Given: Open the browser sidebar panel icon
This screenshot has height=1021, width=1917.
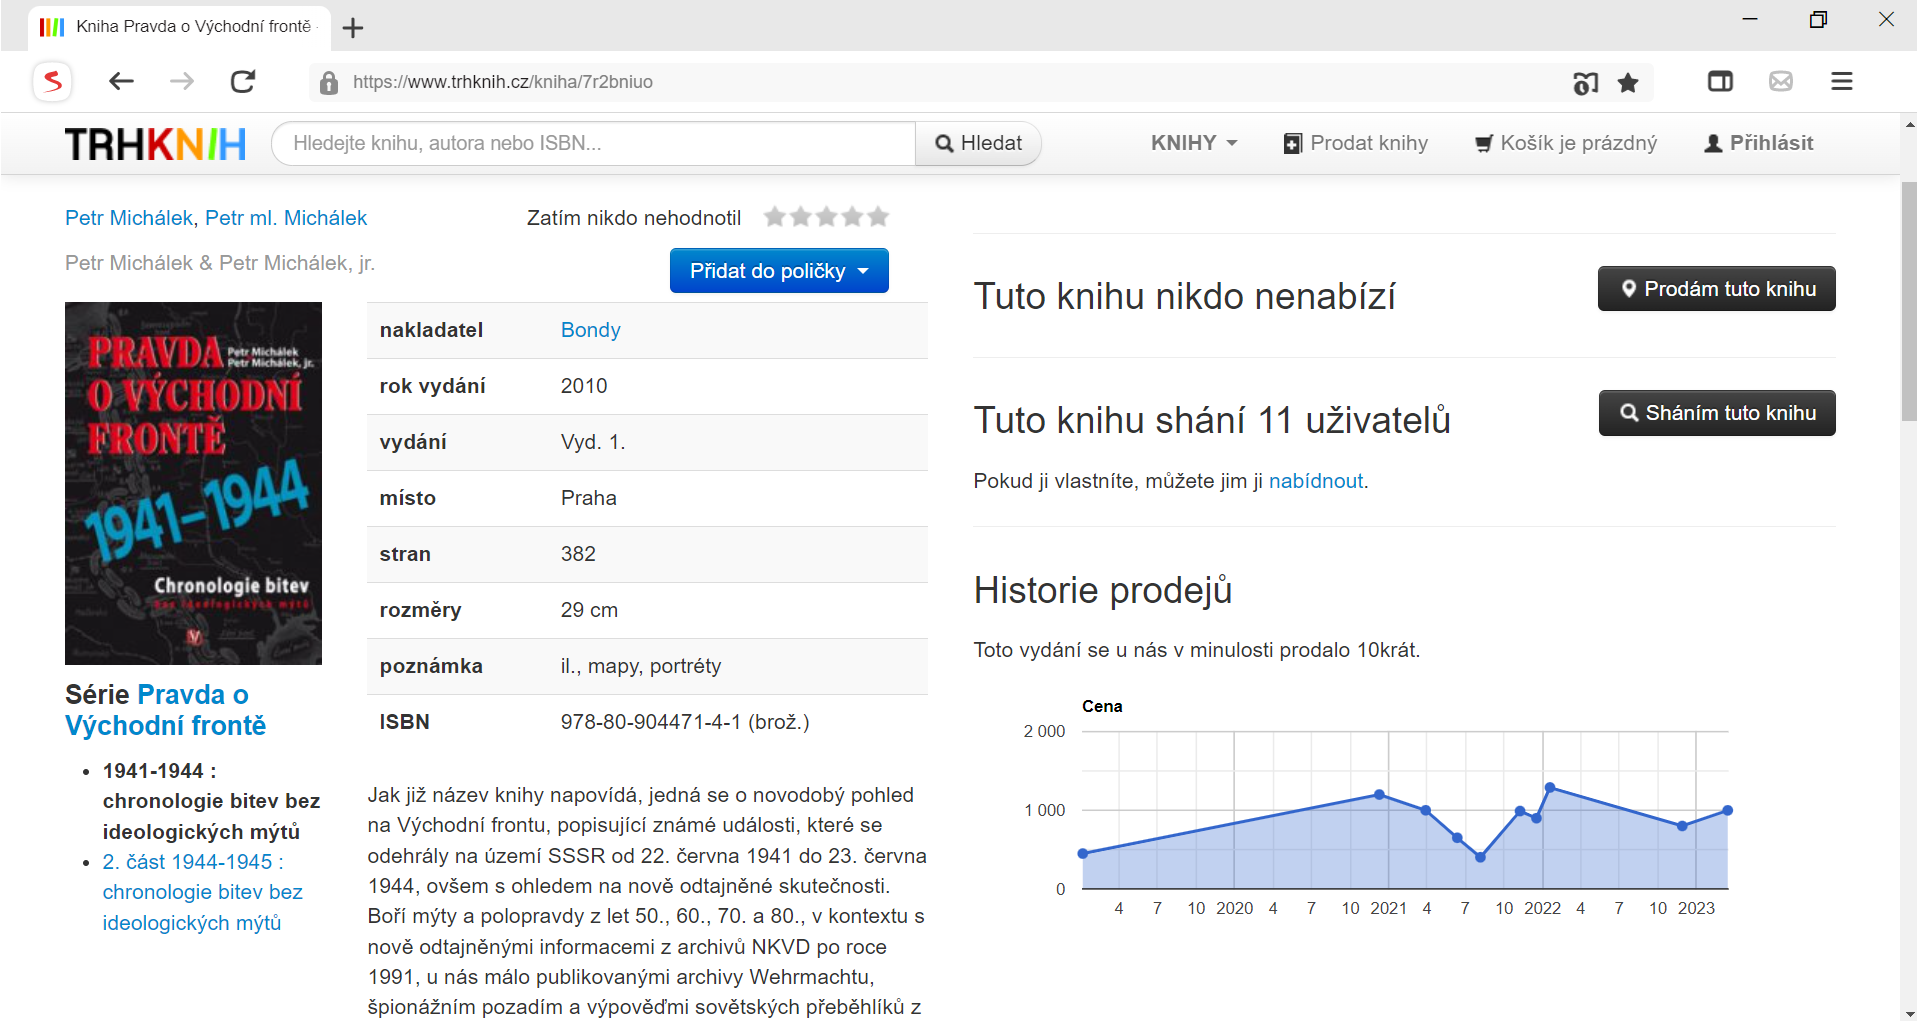Looking at the screenshot, I should (x=1720, y=82).
